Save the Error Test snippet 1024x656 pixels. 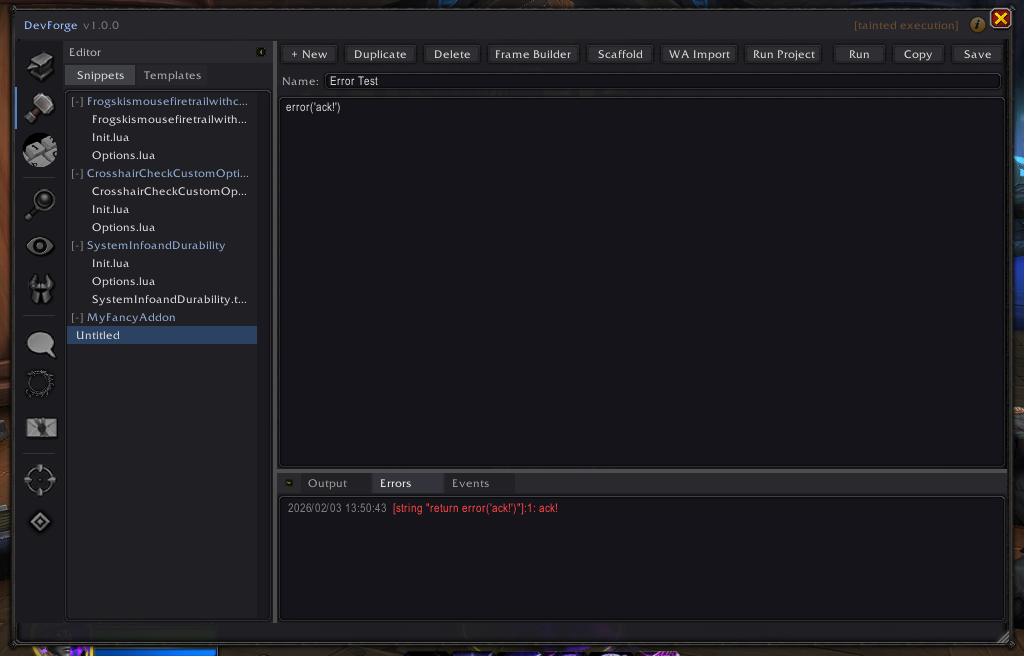[x=977, y=54]
